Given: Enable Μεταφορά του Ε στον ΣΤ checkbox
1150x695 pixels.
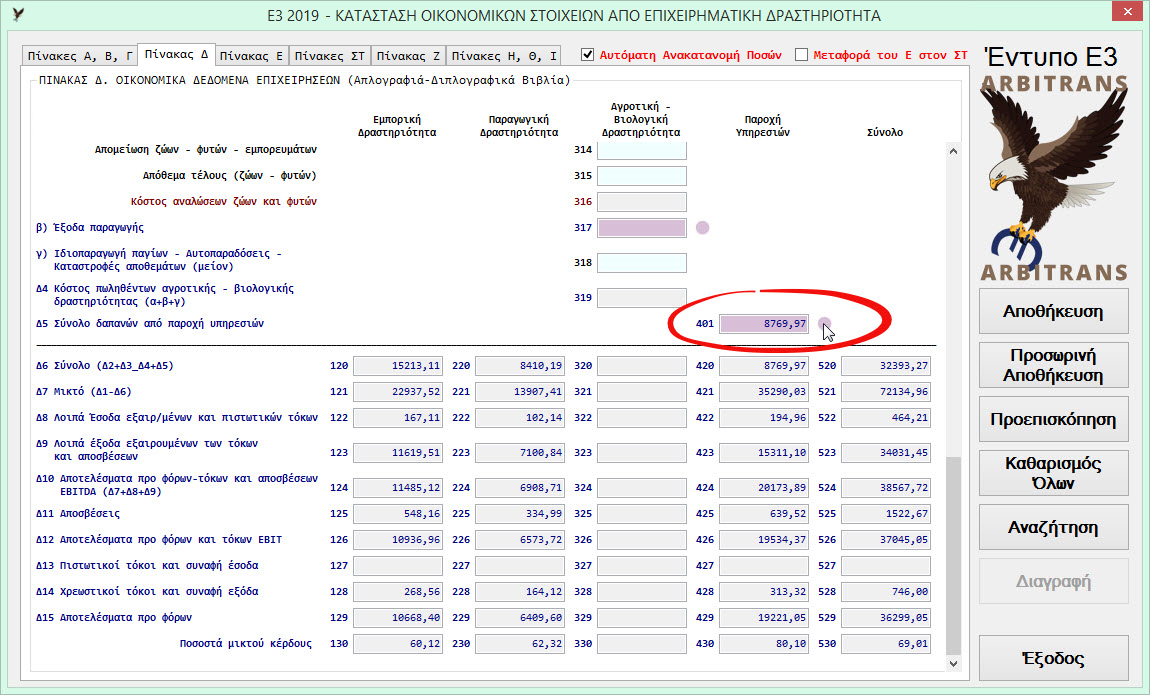Looking at the screenshot, I should click(x=802, y=55).
